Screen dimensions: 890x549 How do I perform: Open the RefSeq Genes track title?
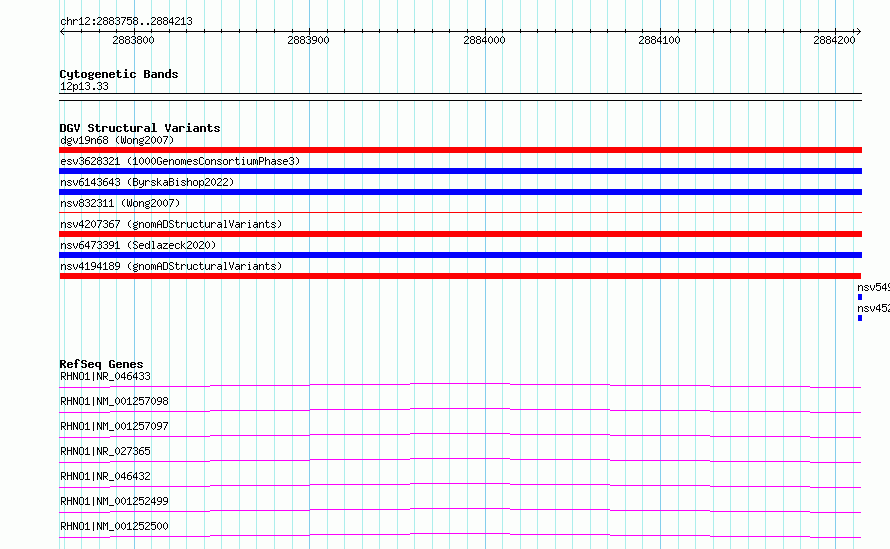[x=101, y=364]
